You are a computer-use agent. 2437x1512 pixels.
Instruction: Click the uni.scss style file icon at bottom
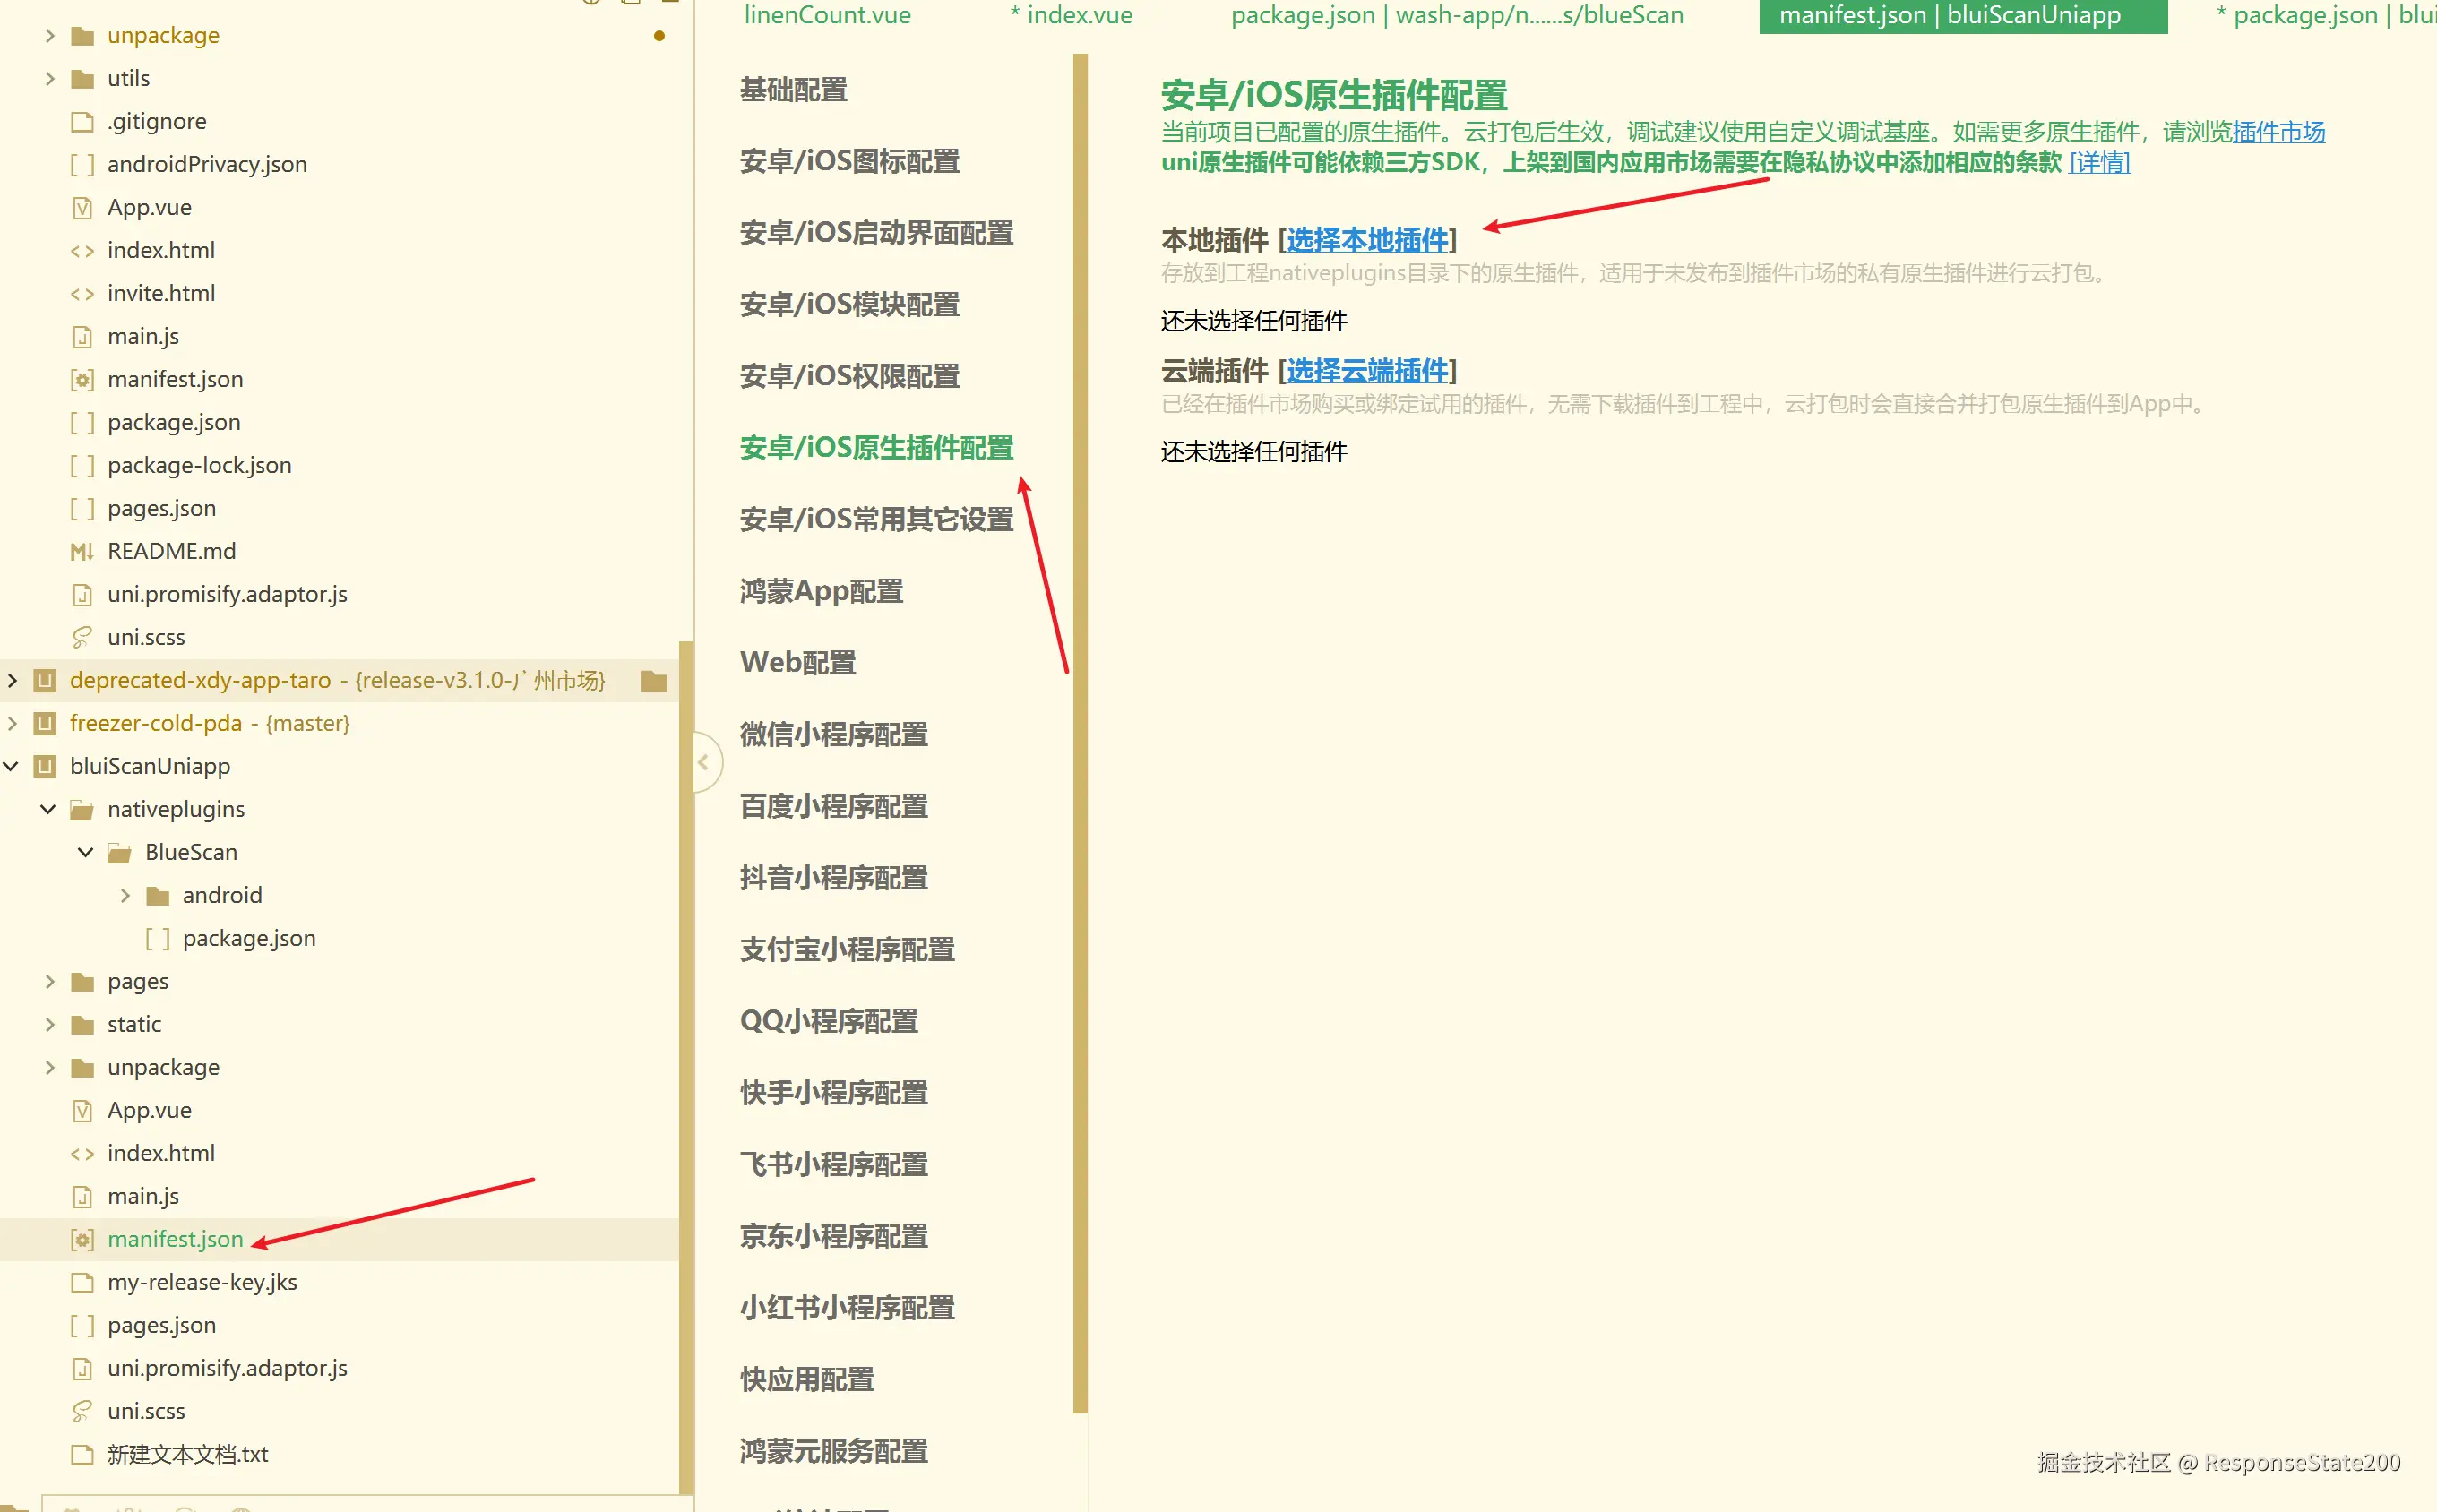(x=82, y=1412)
